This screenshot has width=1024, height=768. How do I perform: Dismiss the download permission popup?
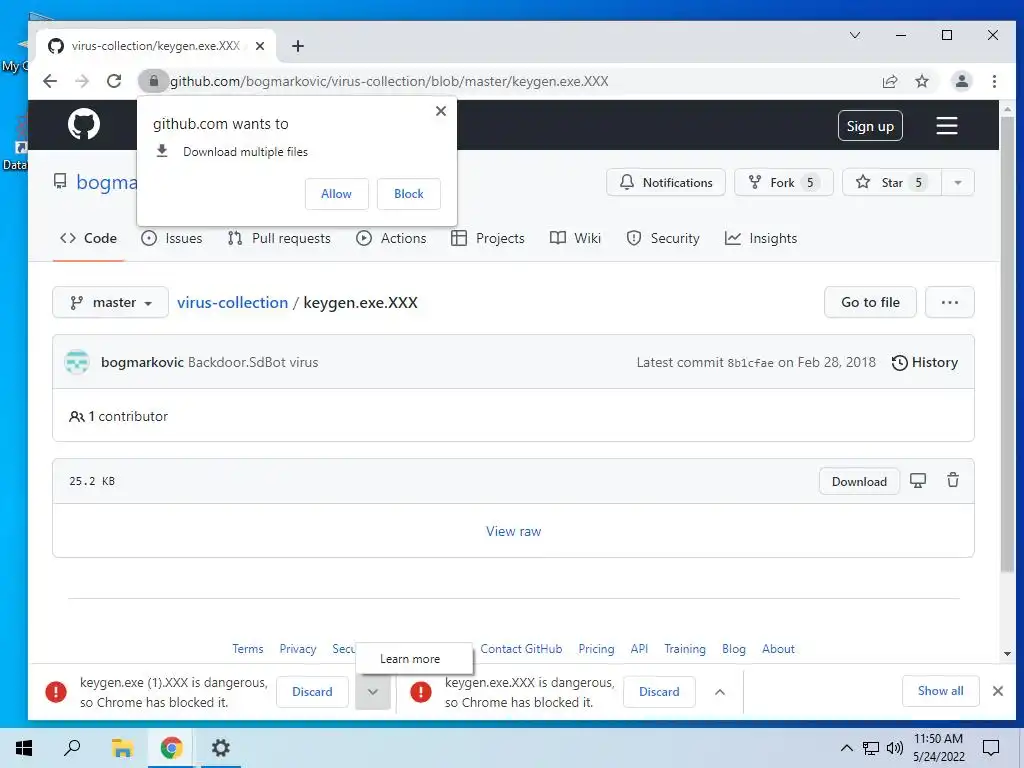pyautogui.click(x=441, y=111)
